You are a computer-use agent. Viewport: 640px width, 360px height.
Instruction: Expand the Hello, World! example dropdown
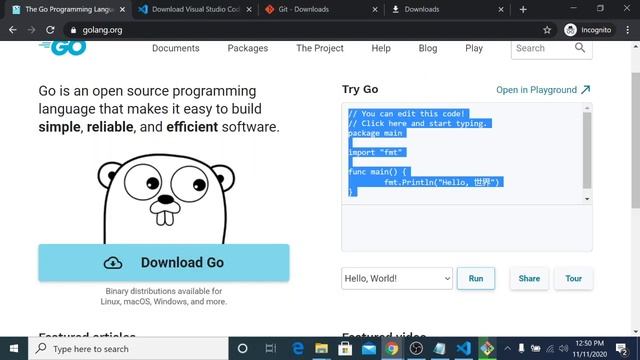tap(397, 278)
